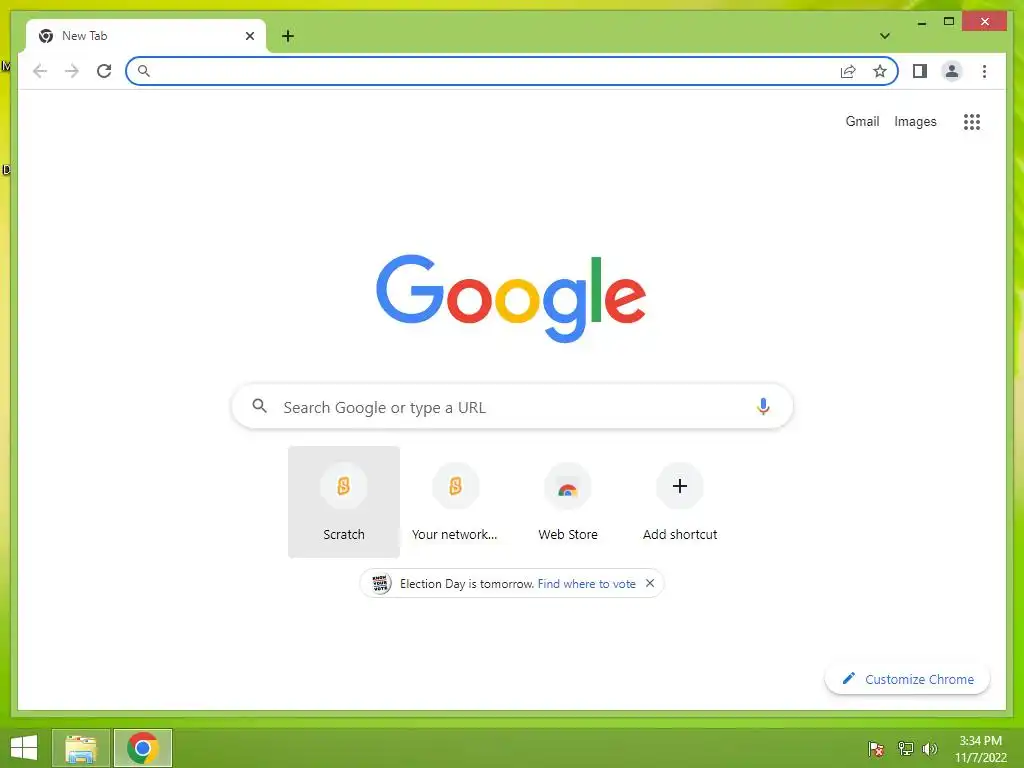Open a new tab with plus button

pyautogui.click(x=288, y=36)
